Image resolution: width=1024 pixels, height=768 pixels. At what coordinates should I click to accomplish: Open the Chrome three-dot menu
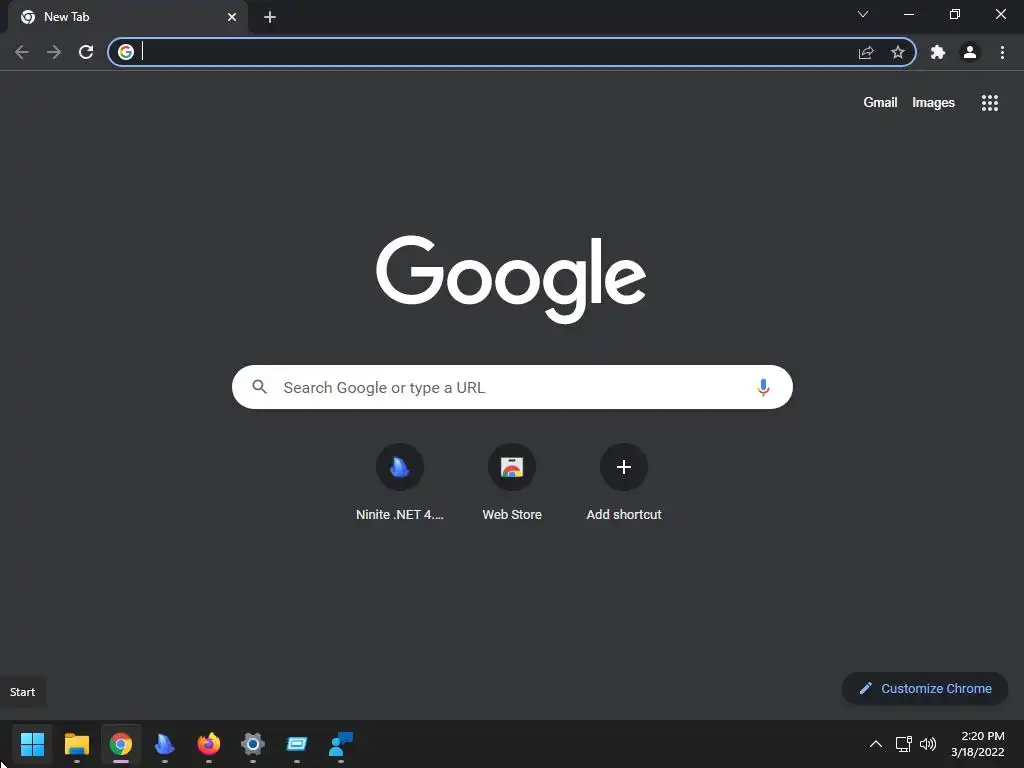(x=1002, y=52)
